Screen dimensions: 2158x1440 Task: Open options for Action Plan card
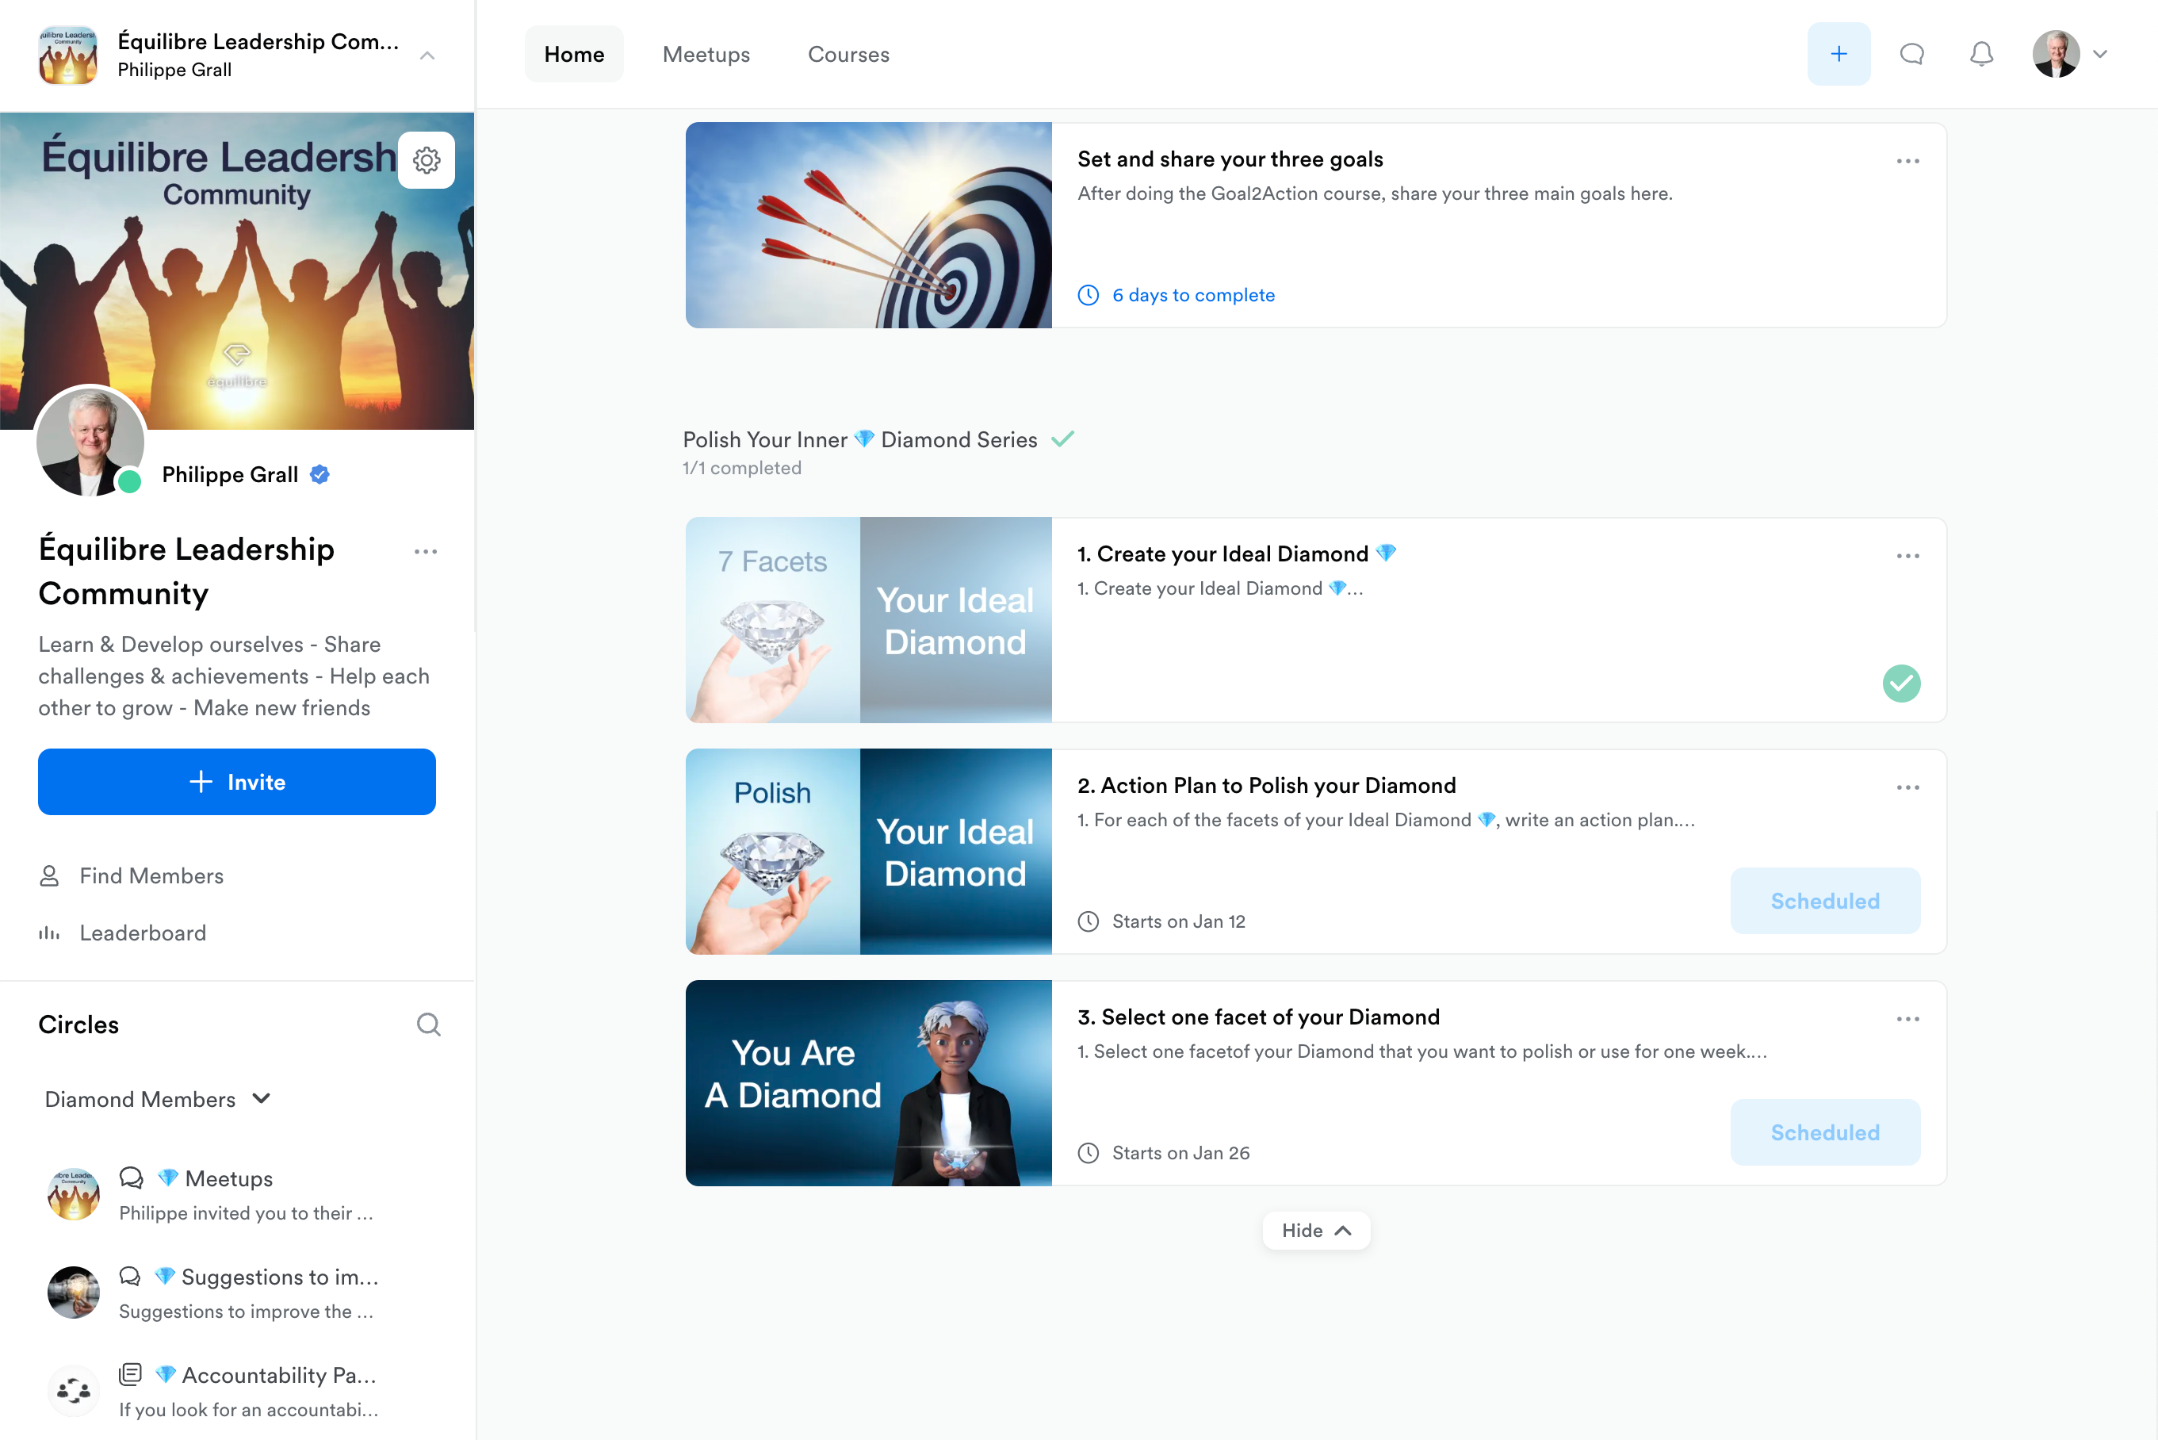(x=1907, y=788)
